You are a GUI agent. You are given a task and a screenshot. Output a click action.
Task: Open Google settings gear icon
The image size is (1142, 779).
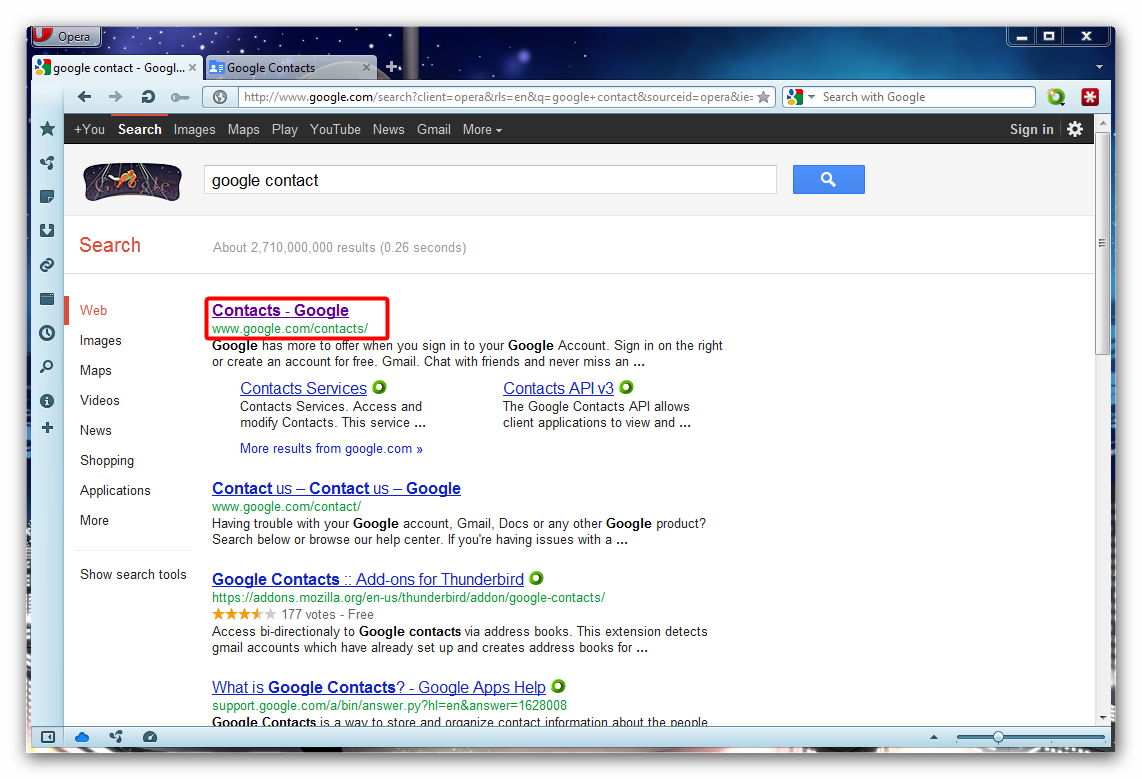(x=1075, y=129)
